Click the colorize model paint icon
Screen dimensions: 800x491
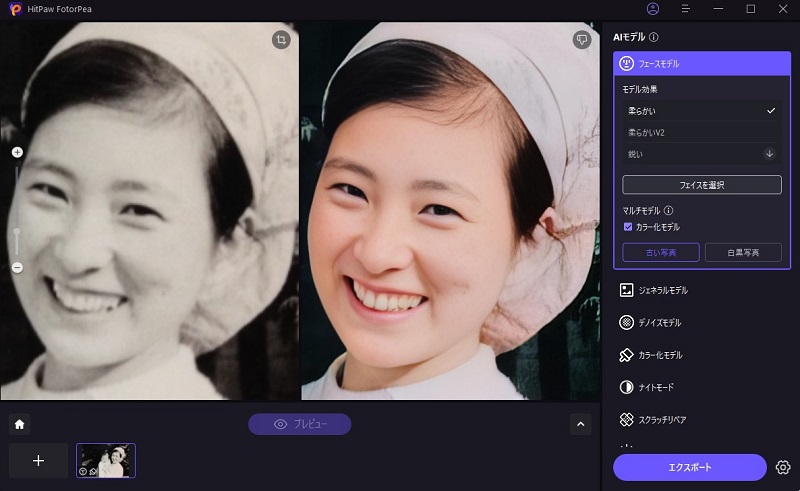tap(626, 355)
